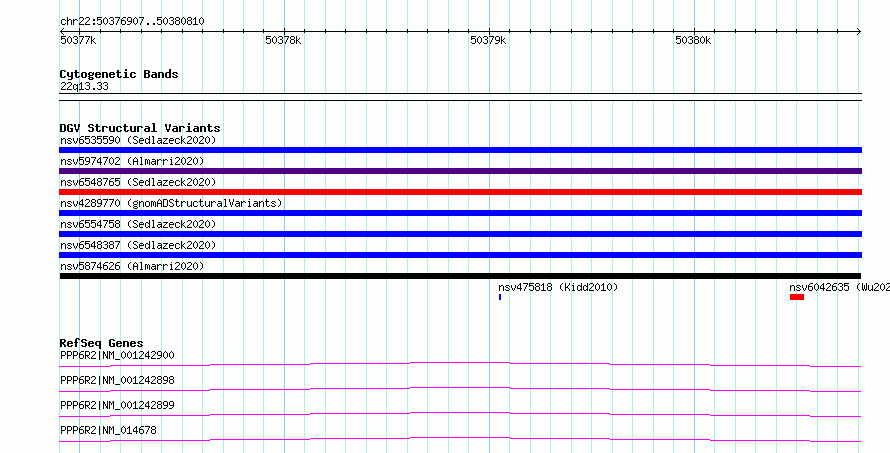Image resolution: width=890 pixels, height=453 pixels.
Task: Click the 50378k ruler tick label
Action: (283, 40)
